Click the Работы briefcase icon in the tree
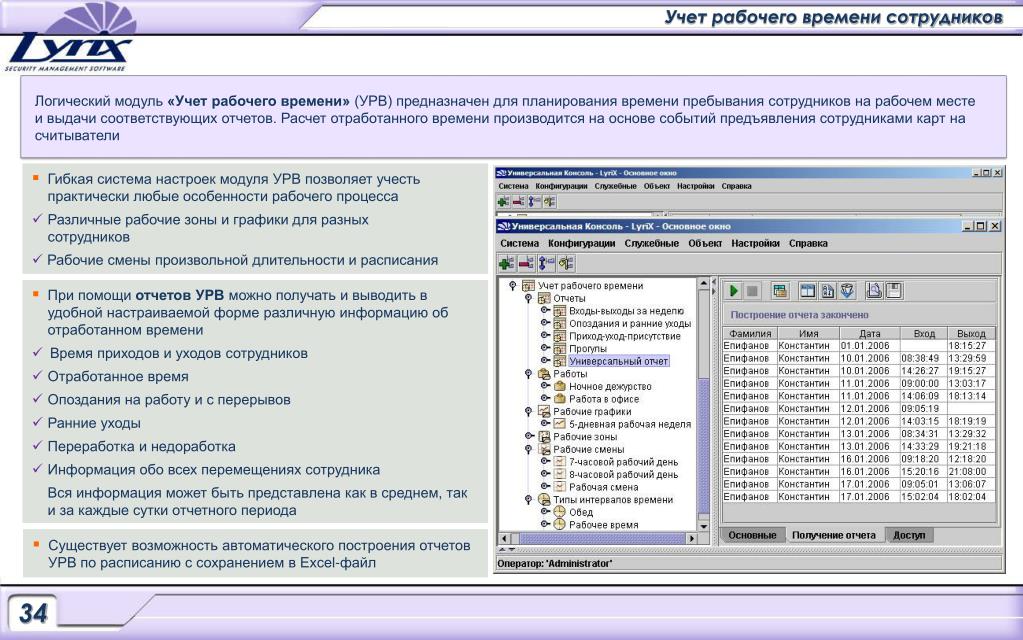The width and height of the screenshot is (1023, 640). (x=544, y=374)
